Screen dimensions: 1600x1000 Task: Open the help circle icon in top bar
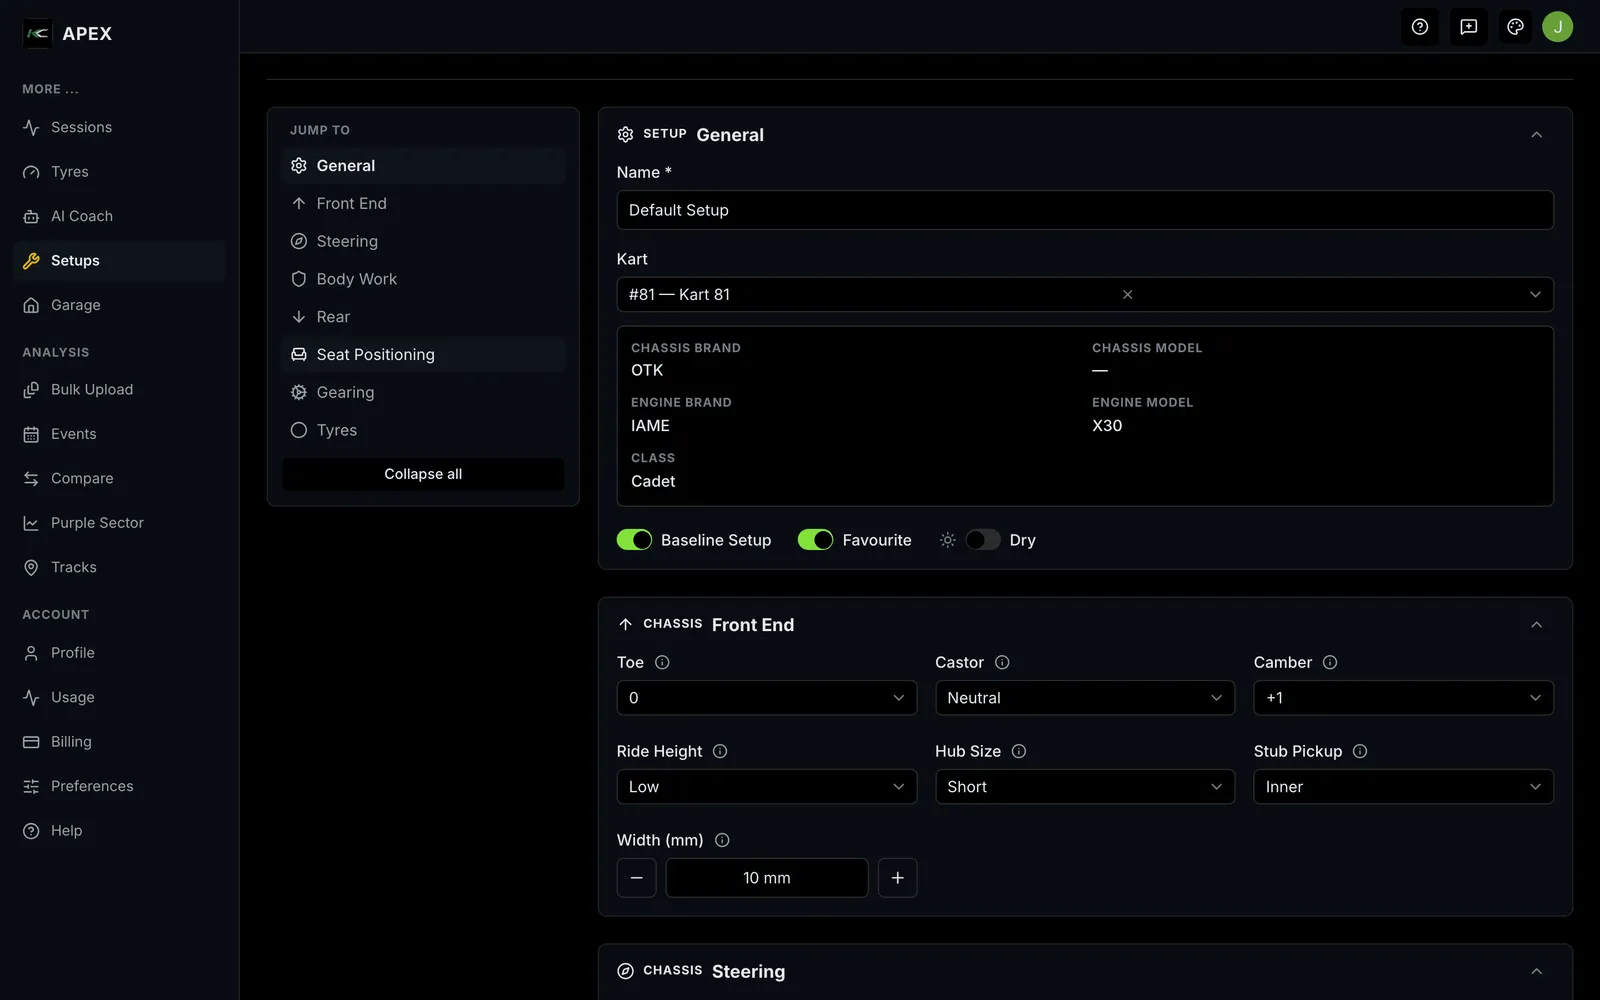coord(1420,27)
